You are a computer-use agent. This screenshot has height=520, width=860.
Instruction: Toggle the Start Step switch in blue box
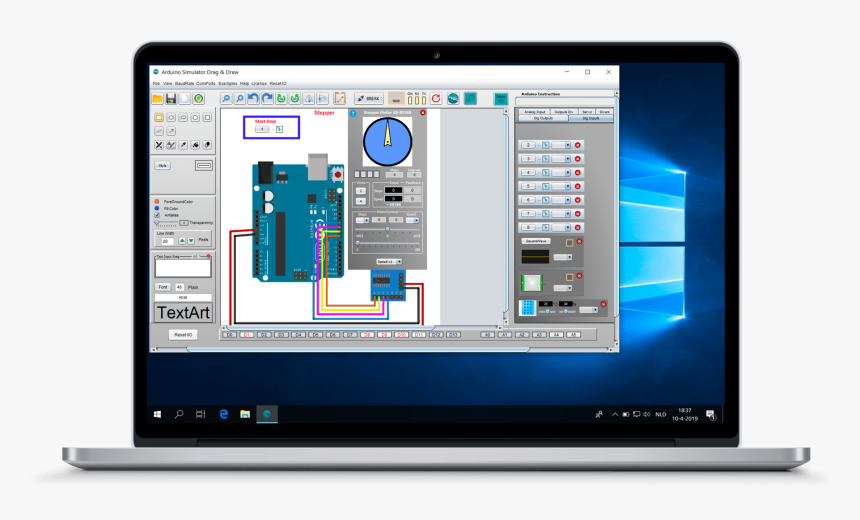pos(279,129)
